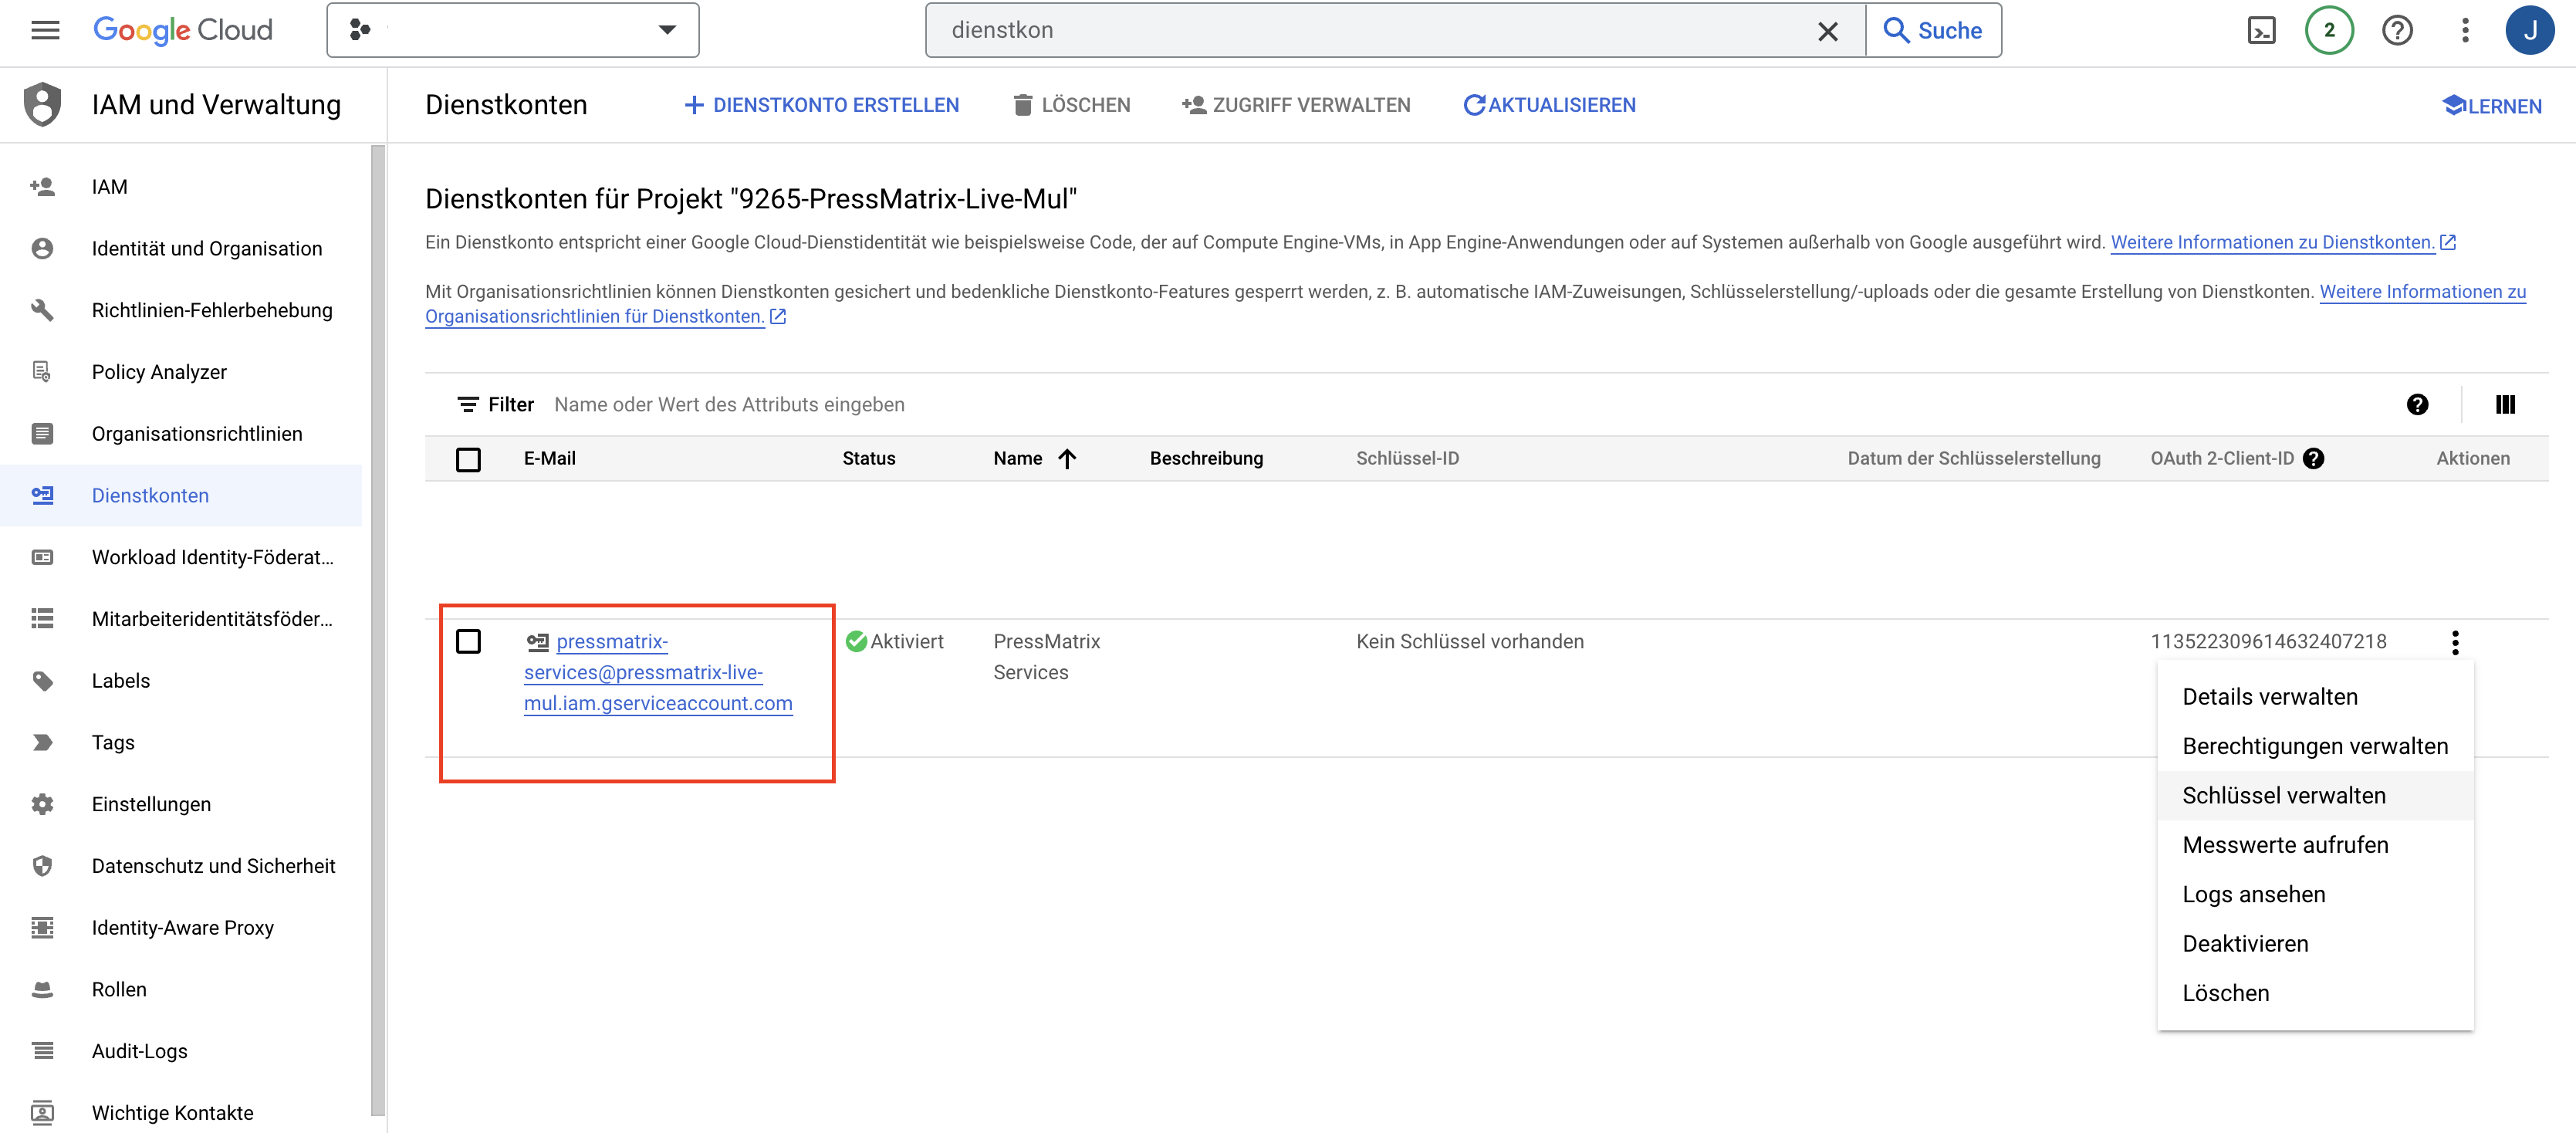
Task: Select the pressmatrix-services account checkbox
Action: pos(468,642)
